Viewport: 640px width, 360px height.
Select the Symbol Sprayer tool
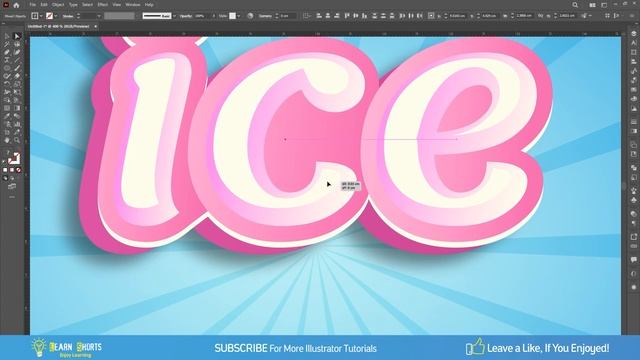[7, 124]
